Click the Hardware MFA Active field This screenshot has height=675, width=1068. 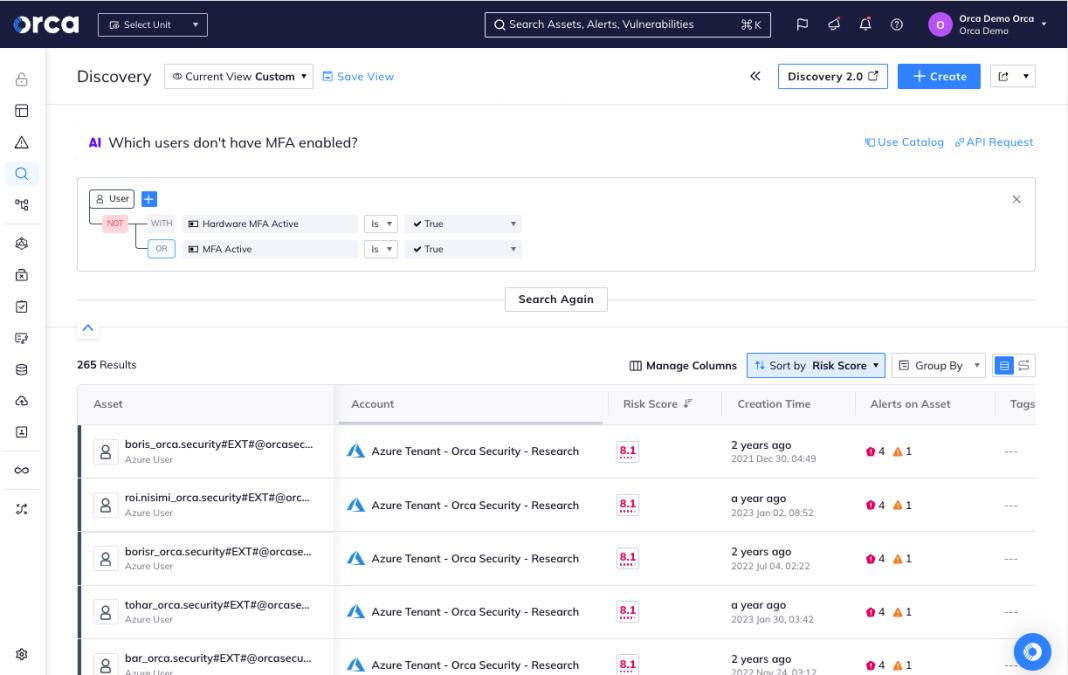pyautogui.click(x=270, y=224)
